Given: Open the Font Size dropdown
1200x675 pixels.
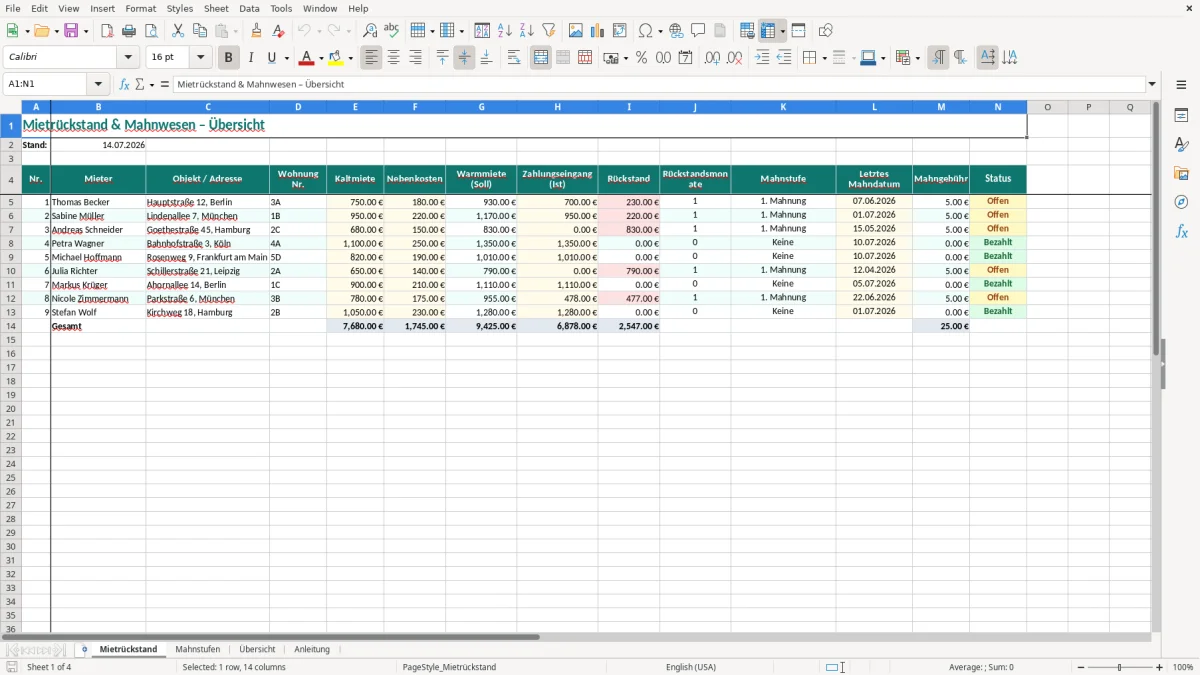Looking at the screenshot, I should [200, 58].
